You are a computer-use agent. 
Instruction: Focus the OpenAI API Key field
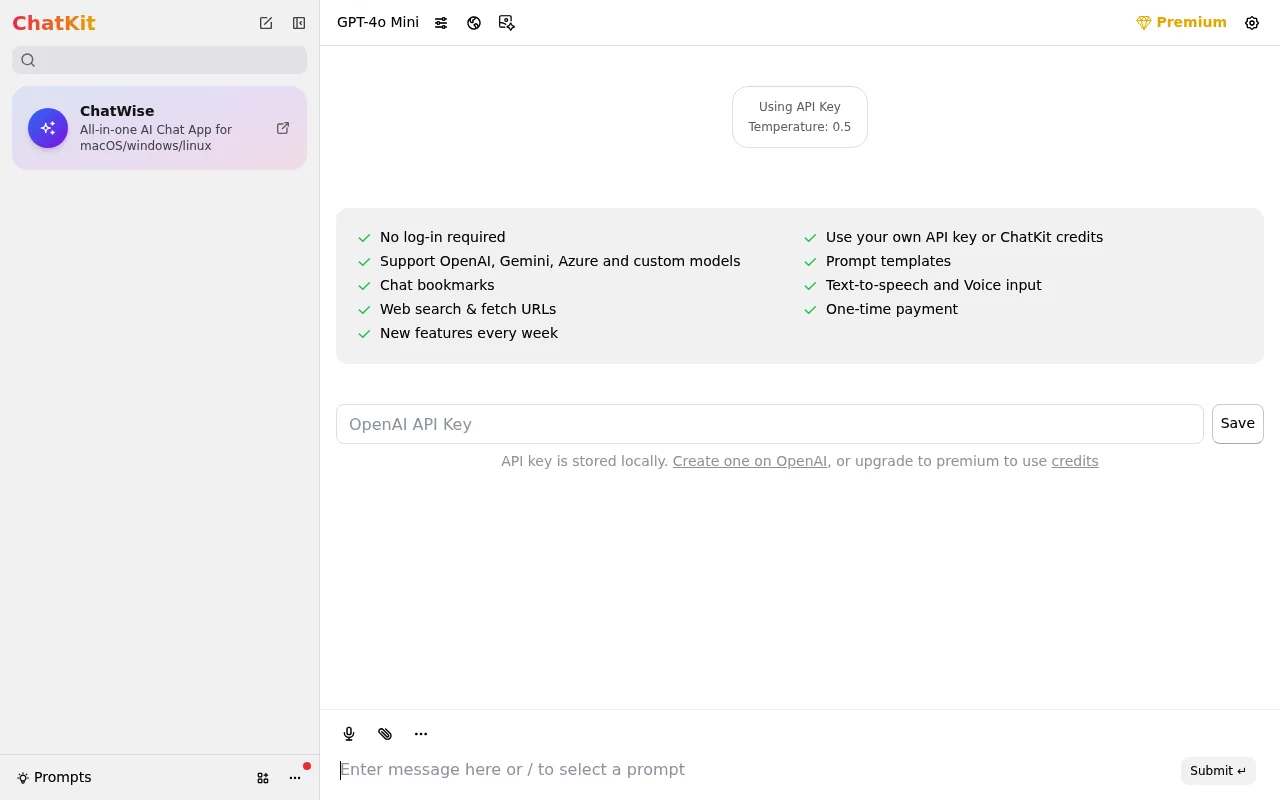click(x=770, y=424)
